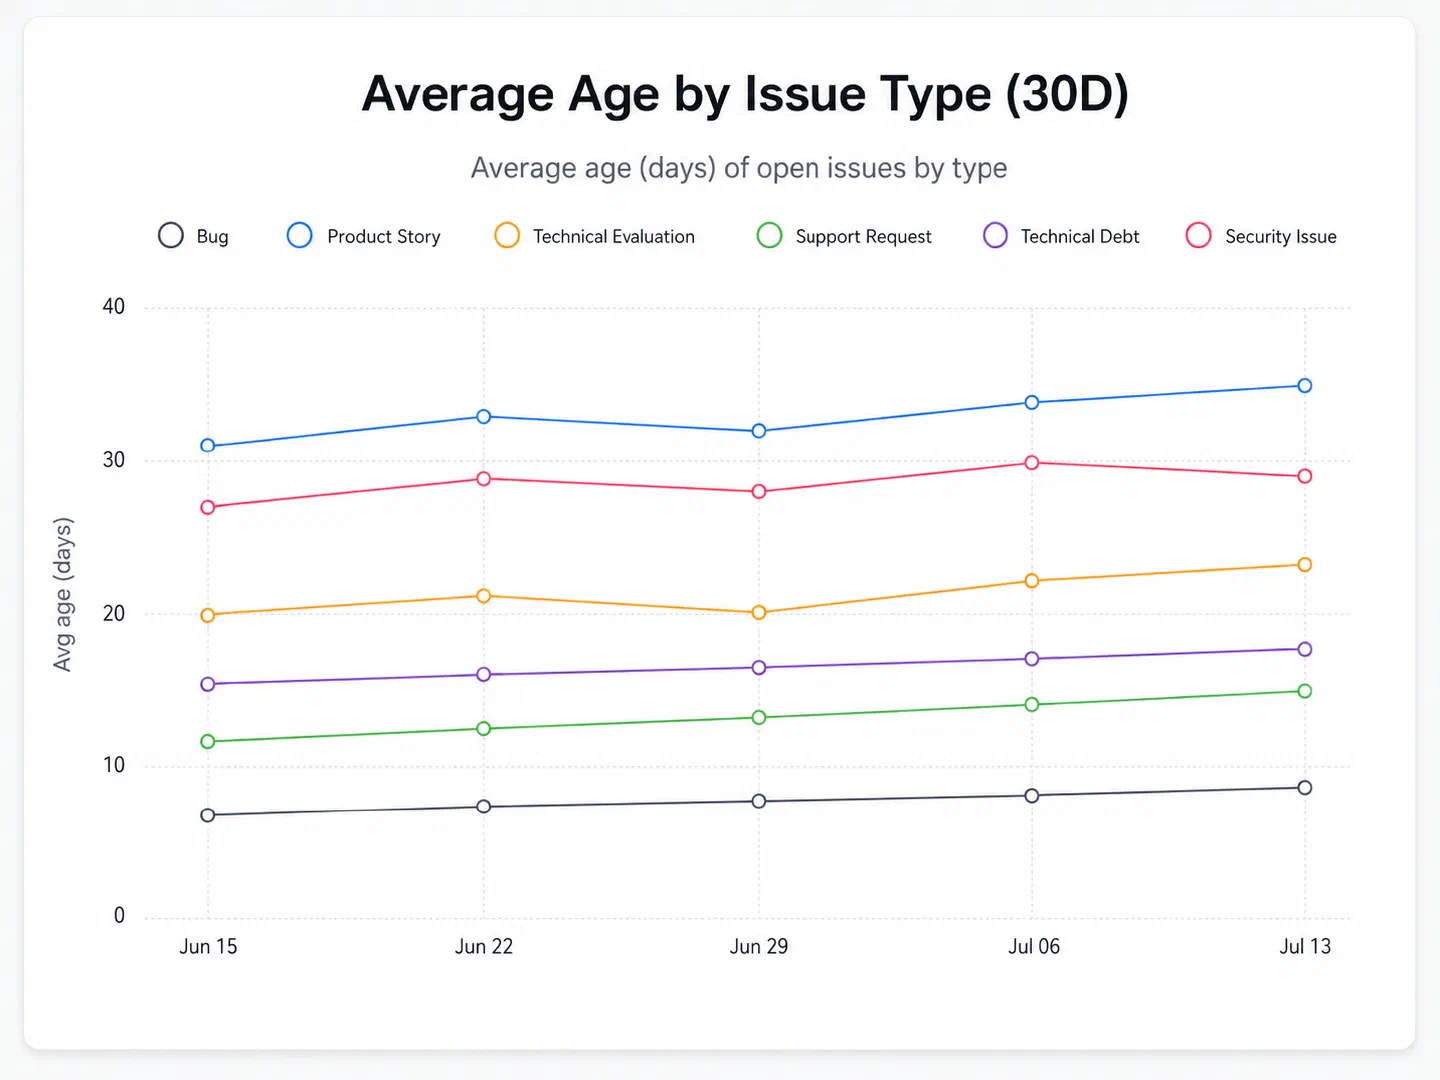Screen dimensions: 1440x1080
Task: Select Technical Debt data point at Jun 15
Action: [208, 684]
